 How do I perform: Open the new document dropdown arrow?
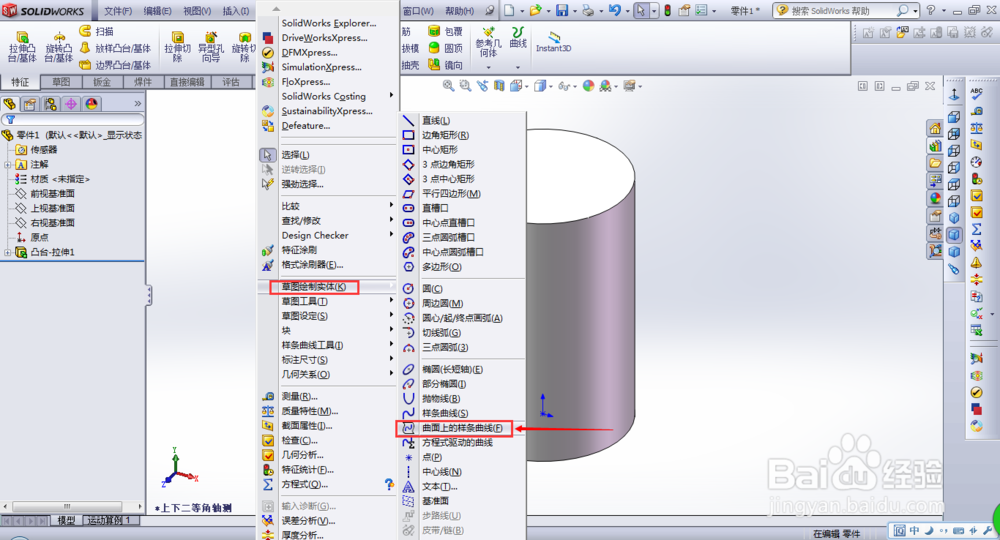[522, 11]
